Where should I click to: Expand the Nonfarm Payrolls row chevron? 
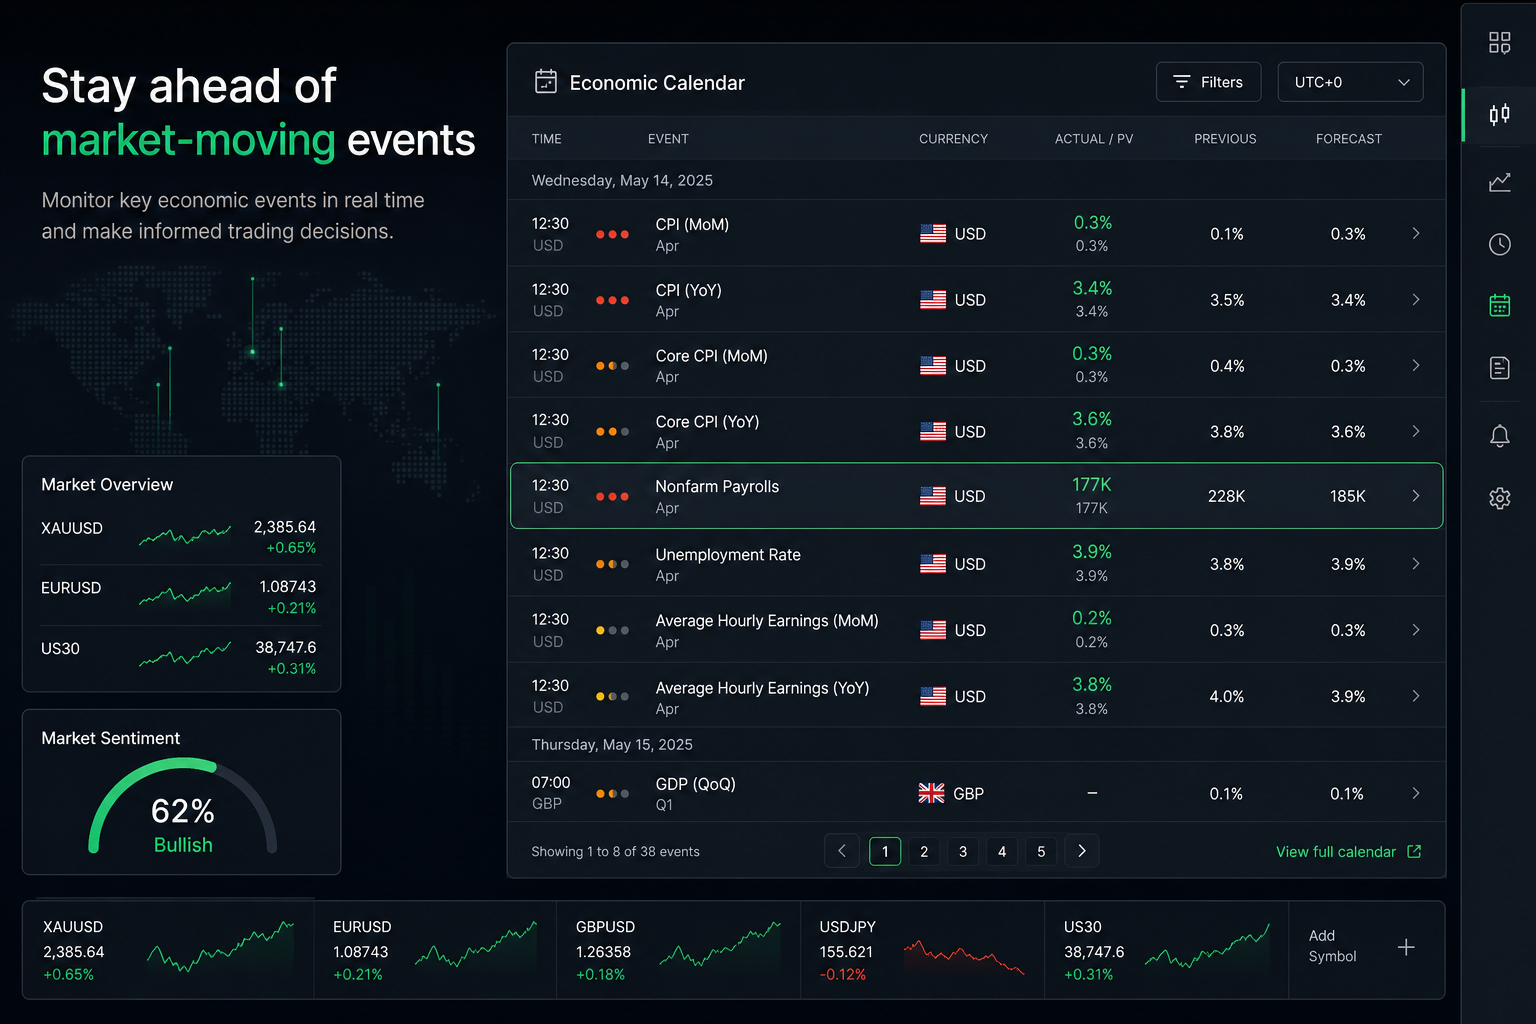pyautogui.click(x=1416, y=496)
